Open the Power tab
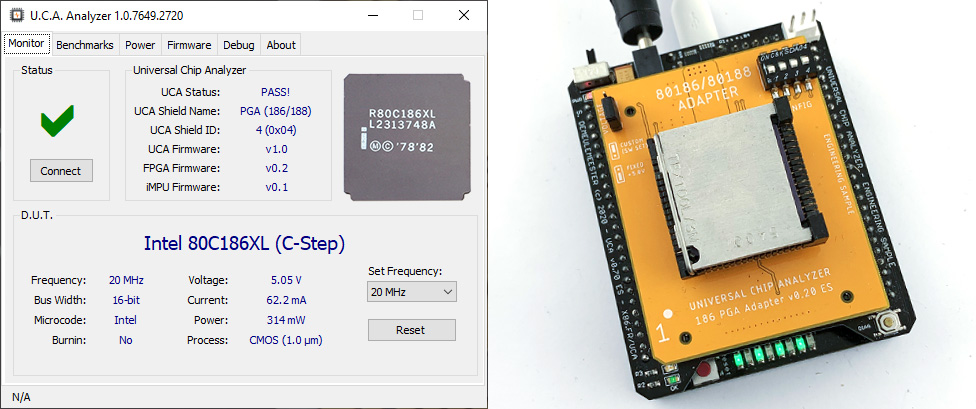 tap(140, 45)
